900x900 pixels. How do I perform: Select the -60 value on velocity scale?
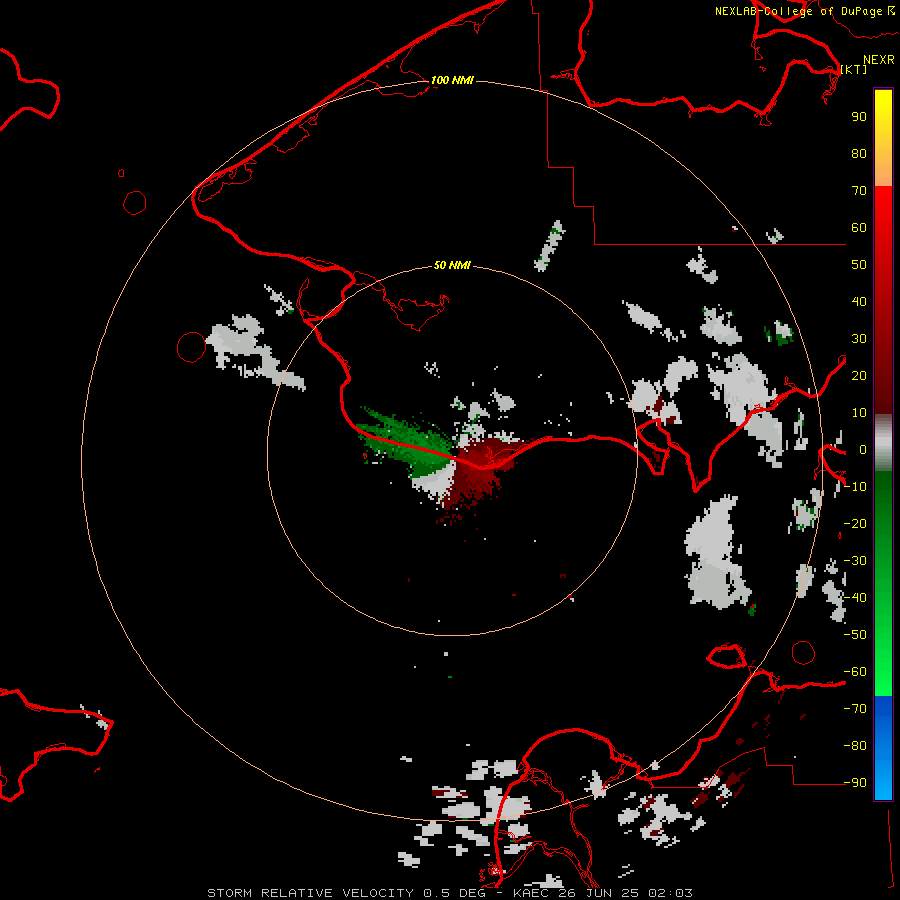point(855,672)
